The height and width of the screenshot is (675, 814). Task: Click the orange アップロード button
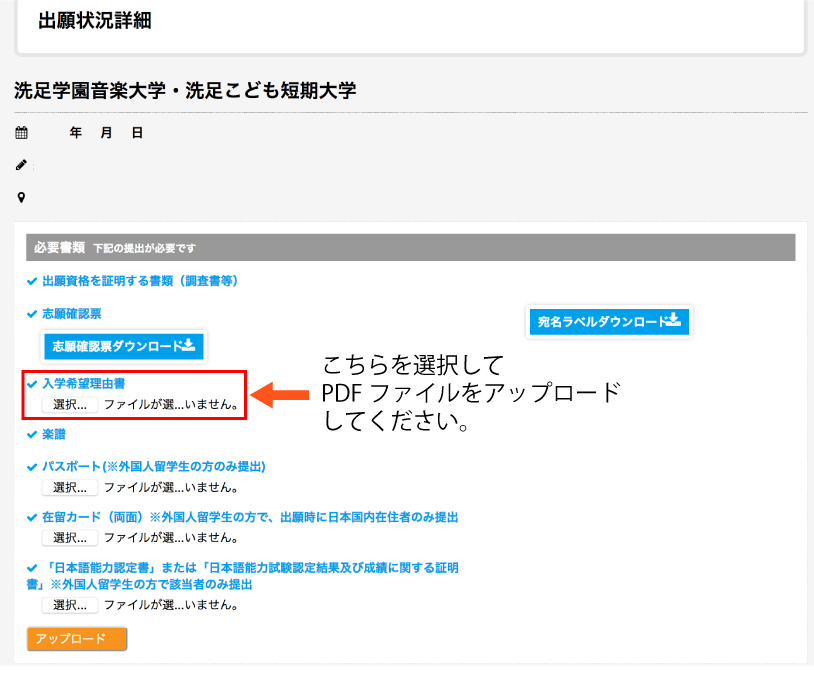[77, 639]
